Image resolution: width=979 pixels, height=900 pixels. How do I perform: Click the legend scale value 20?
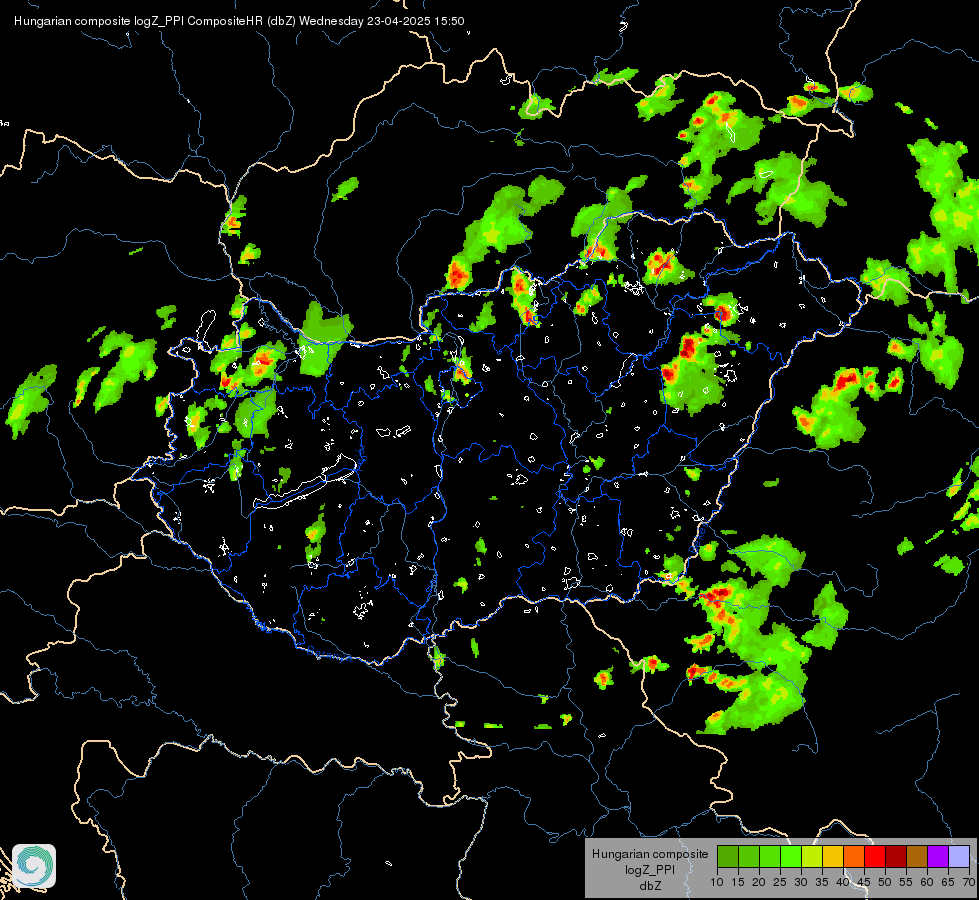click(x=759, y=882)
